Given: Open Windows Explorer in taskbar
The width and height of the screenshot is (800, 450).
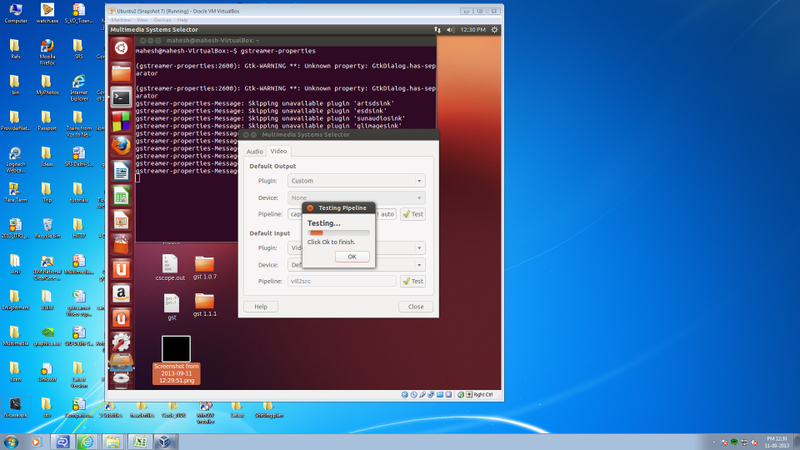Looking at the screenshot, I should [113, 441].
